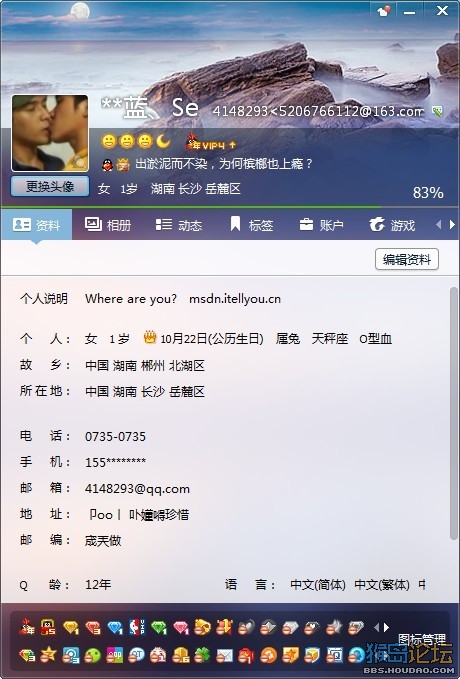This screenshot has height=679, width=460.
Task: Click the blue diamond badge icon
Action: click(115, 627)
